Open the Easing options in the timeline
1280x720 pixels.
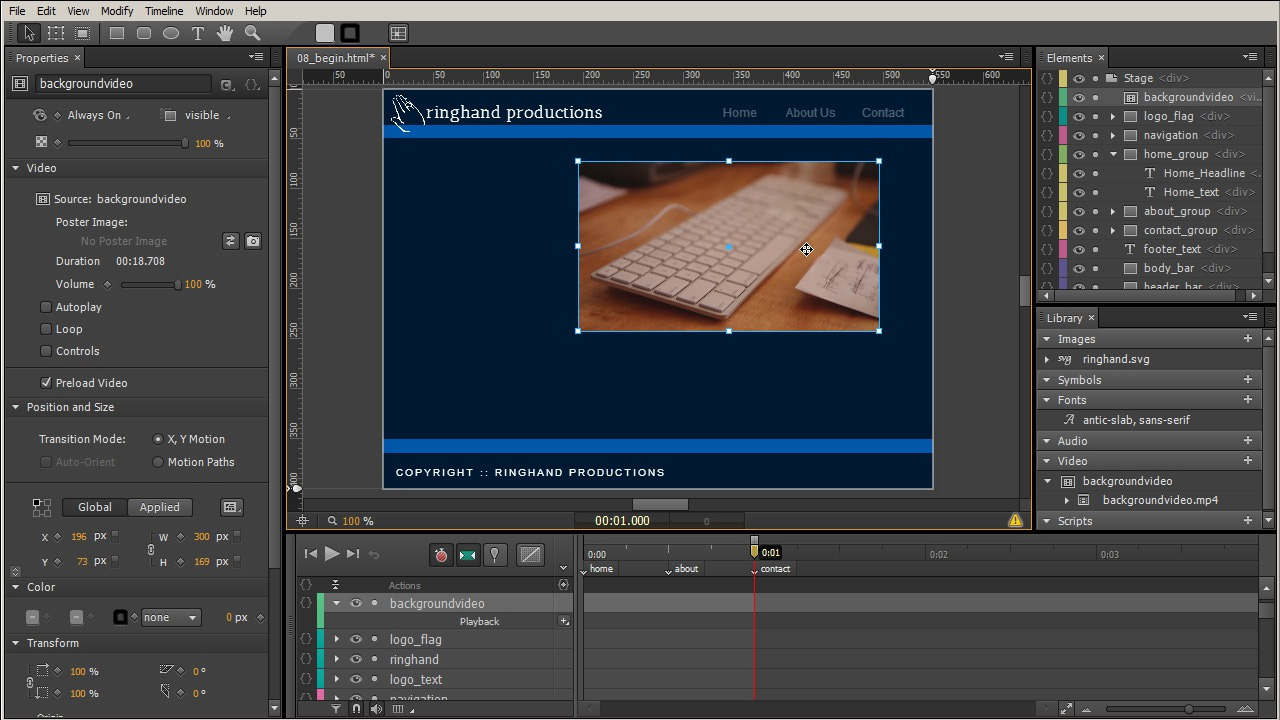coord(530,554)
